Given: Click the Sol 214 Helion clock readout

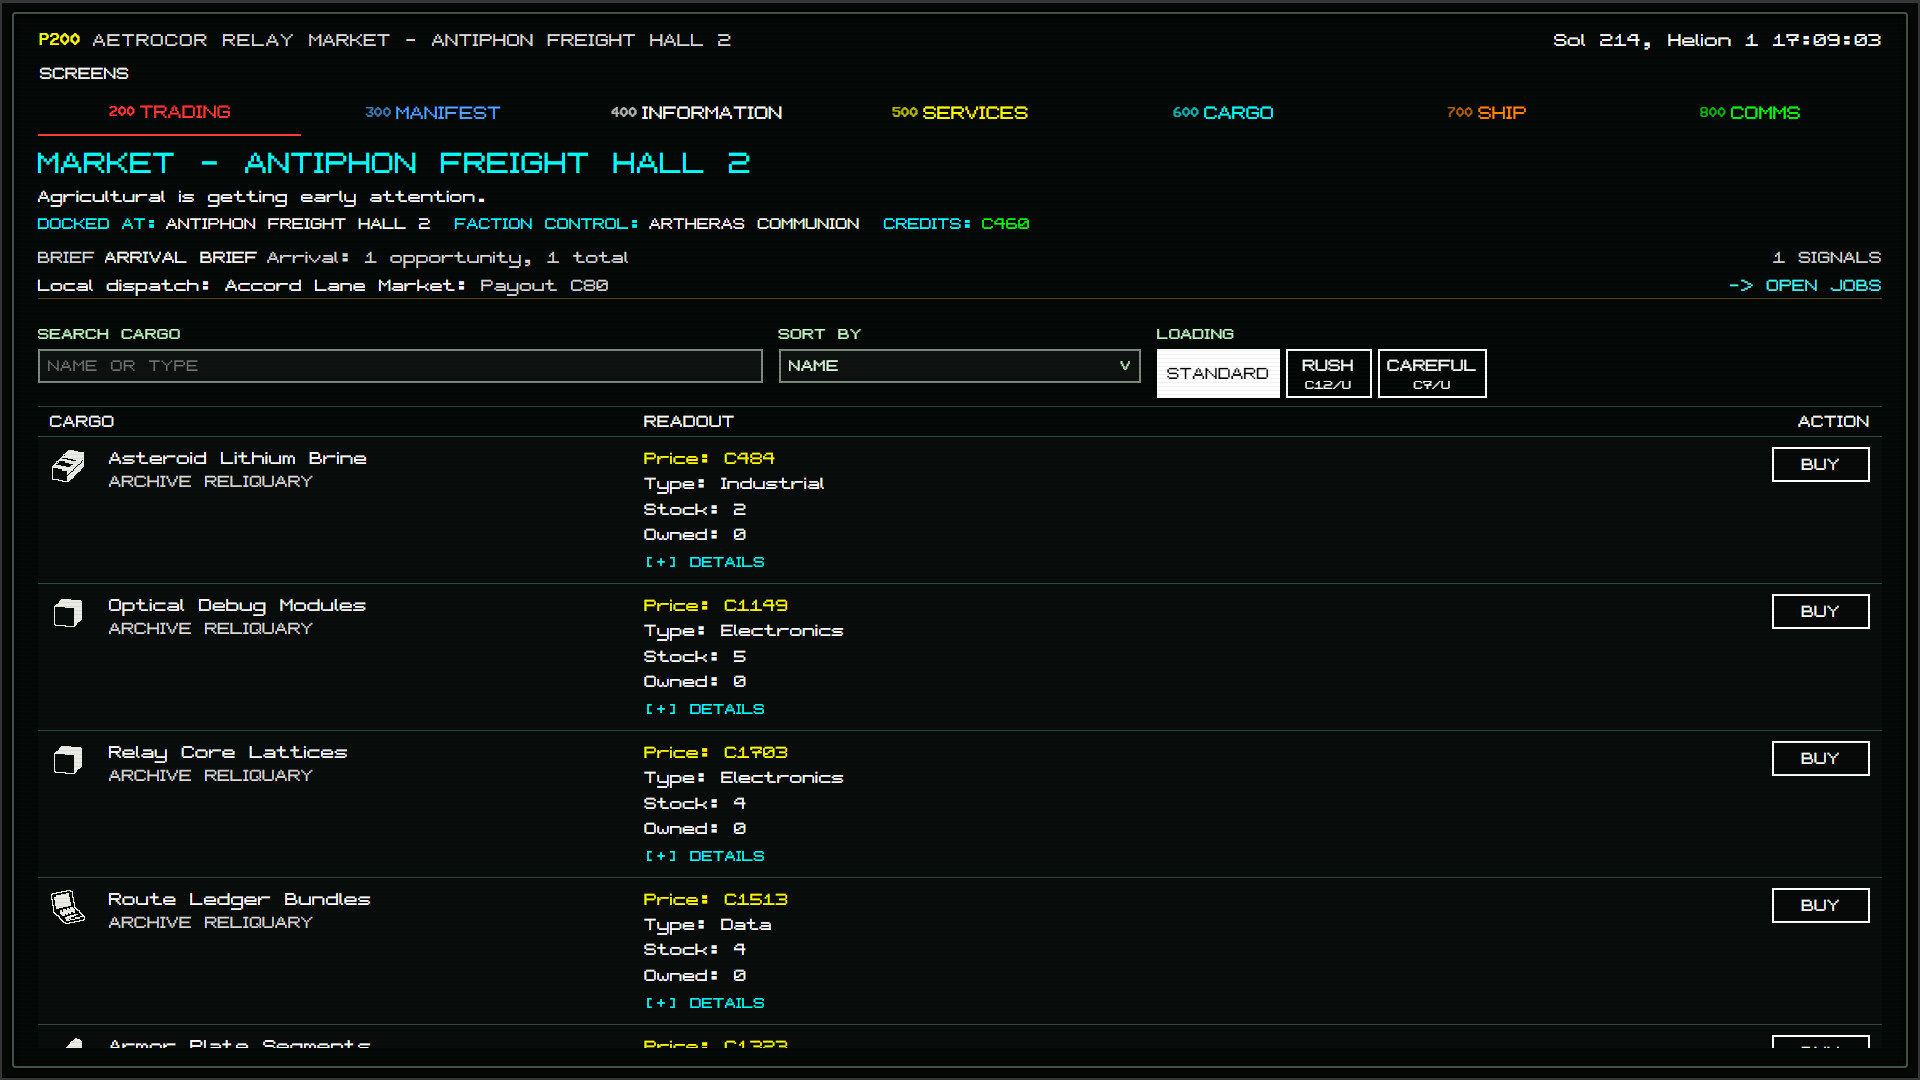Looking at the screenshot, I should [x=1716, y=40].
